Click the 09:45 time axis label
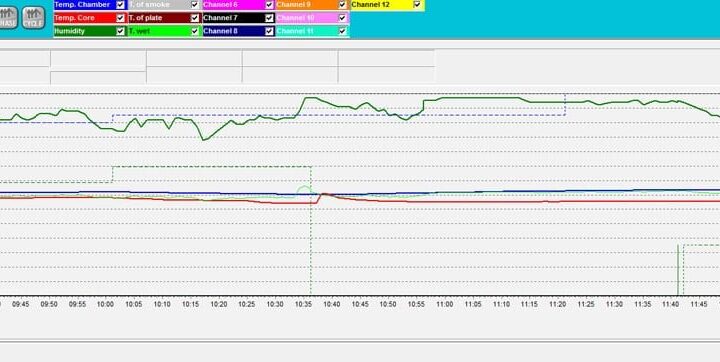 (21, 304)
